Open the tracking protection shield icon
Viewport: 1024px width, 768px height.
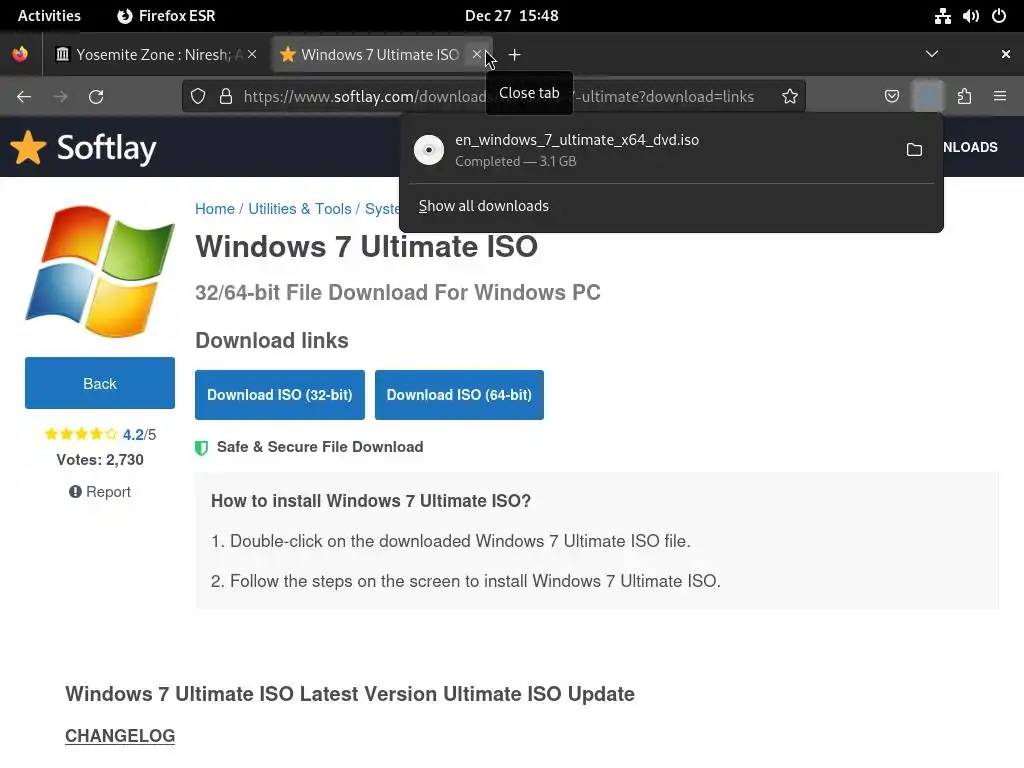pos(198,97)
